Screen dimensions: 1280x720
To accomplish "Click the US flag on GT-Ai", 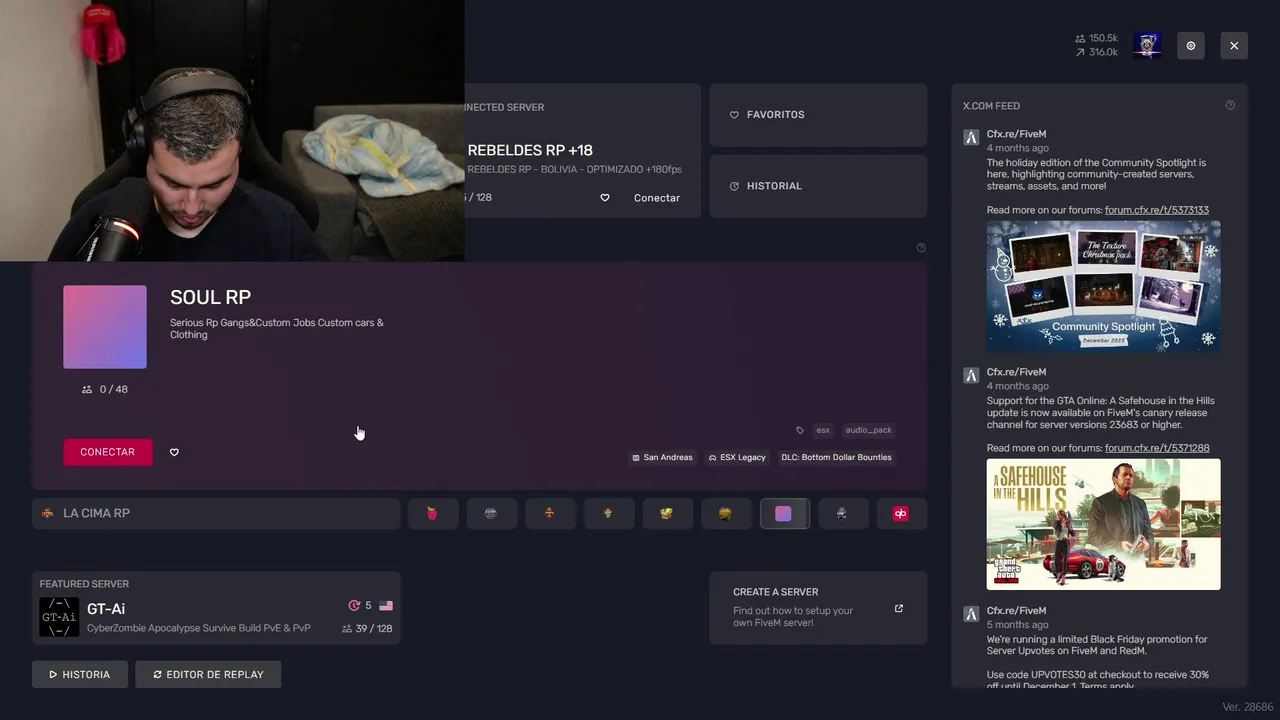I will pyautogui.click(x=386, y=606).
